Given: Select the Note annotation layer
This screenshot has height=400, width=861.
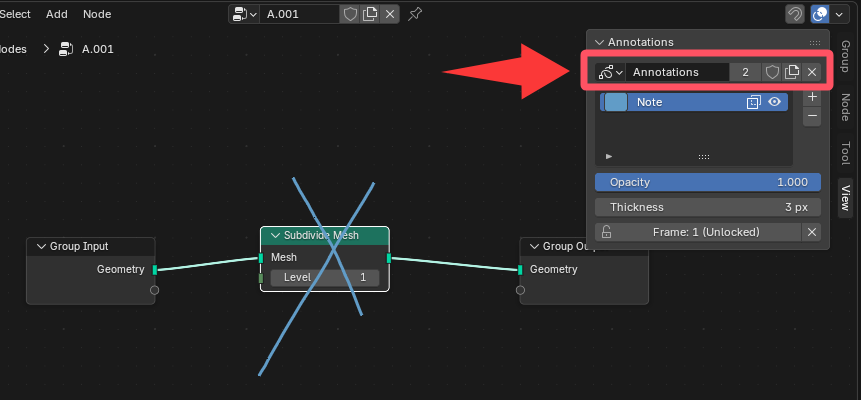Looking at the screenshot, I should (694, 102).
